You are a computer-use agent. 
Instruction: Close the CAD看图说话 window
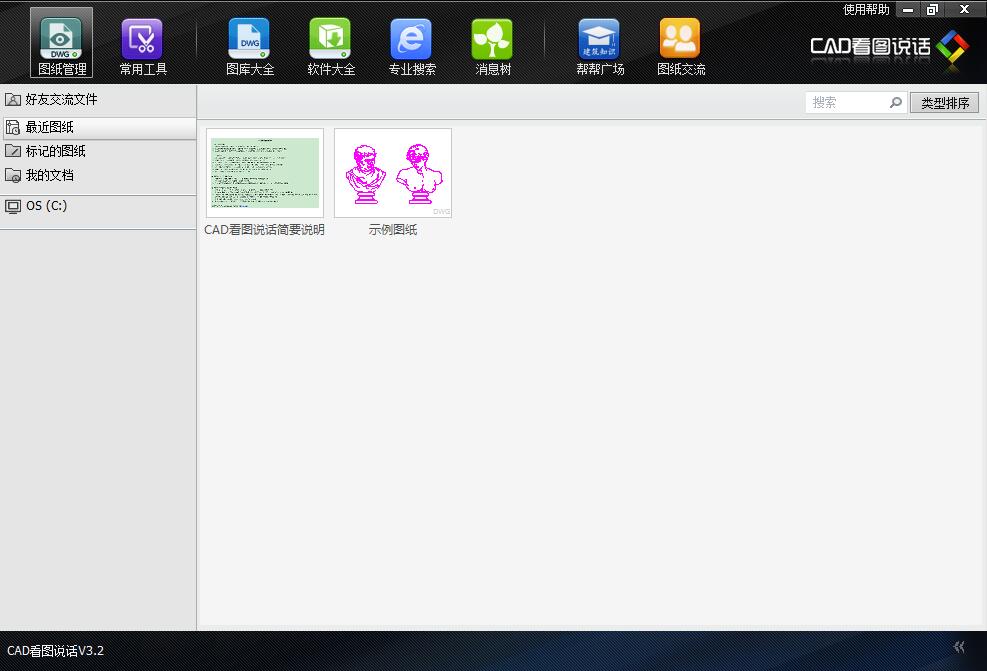pyautogui.click(x=964, y=9)
